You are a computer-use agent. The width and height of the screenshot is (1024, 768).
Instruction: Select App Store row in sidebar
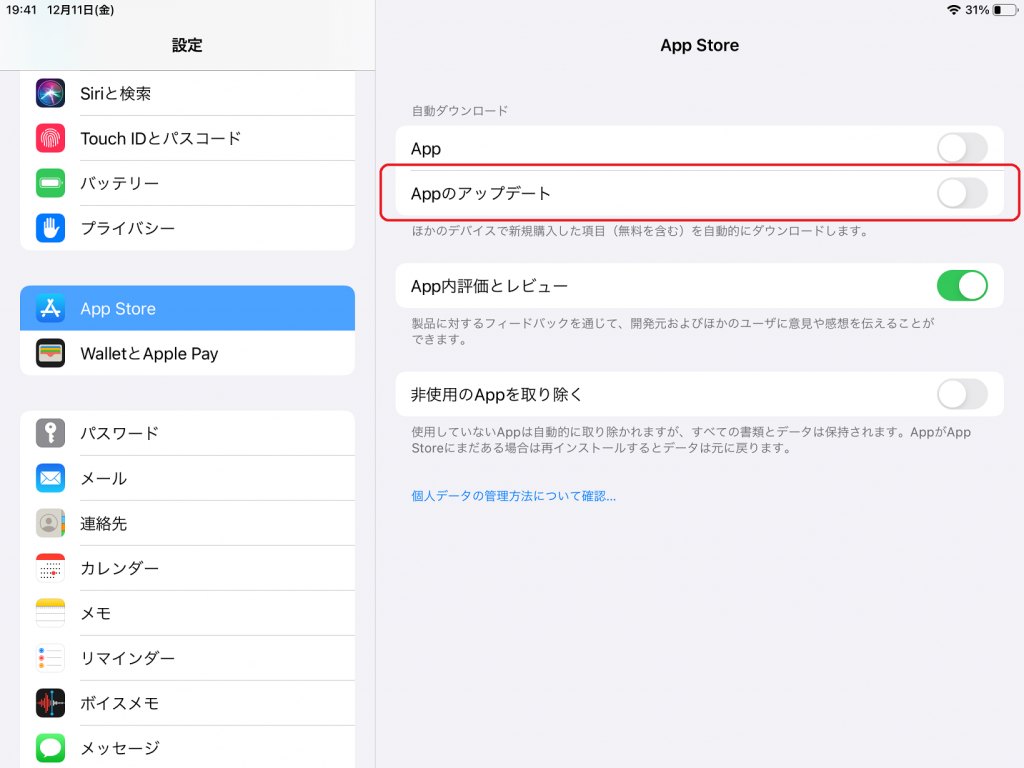(187, 308)
